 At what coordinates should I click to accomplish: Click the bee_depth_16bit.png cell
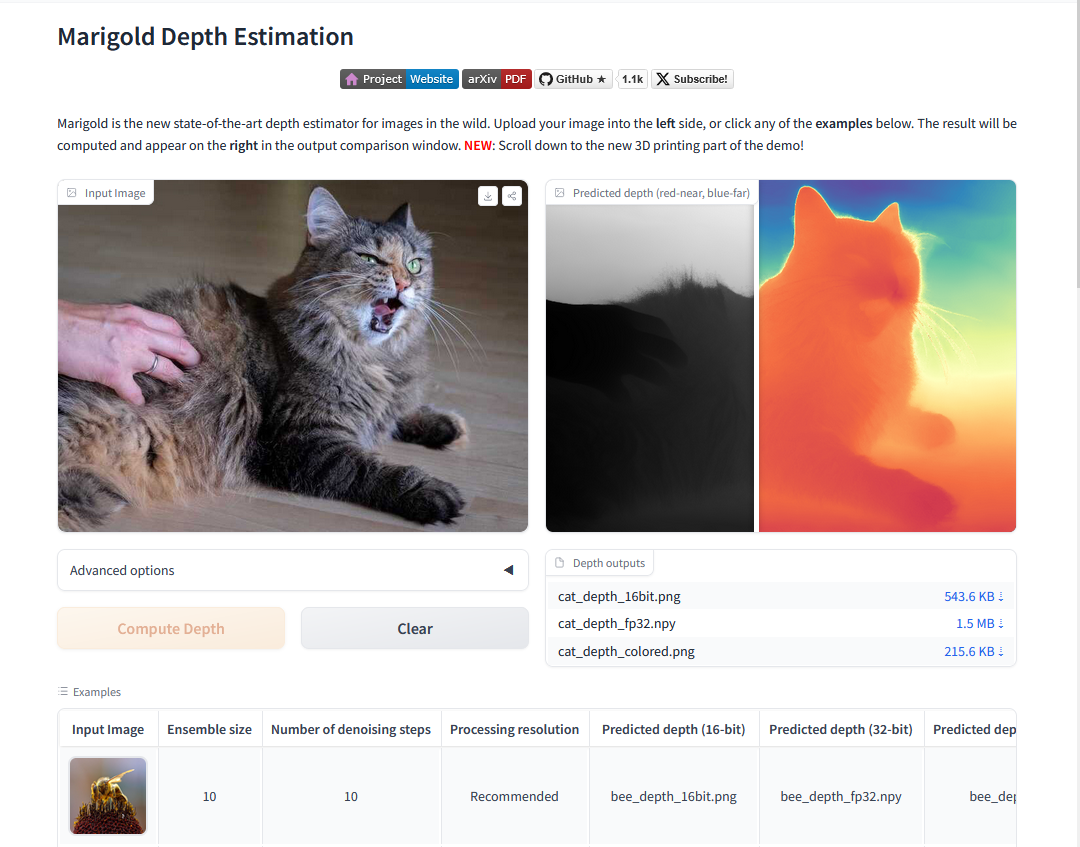674,796
